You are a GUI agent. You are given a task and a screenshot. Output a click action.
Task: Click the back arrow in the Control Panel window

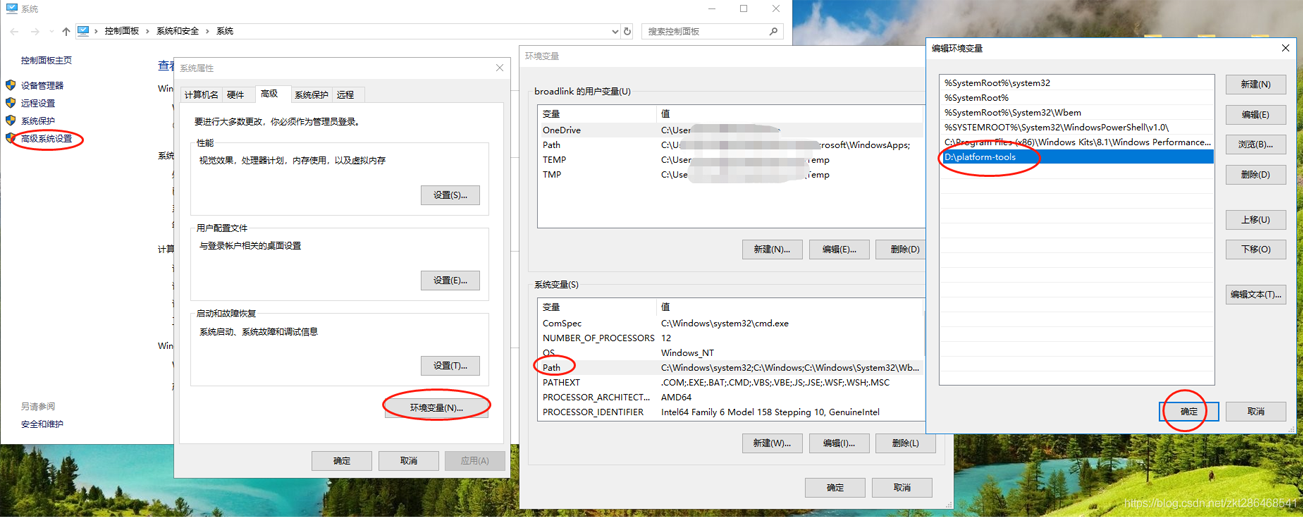[x=14, y=32]
